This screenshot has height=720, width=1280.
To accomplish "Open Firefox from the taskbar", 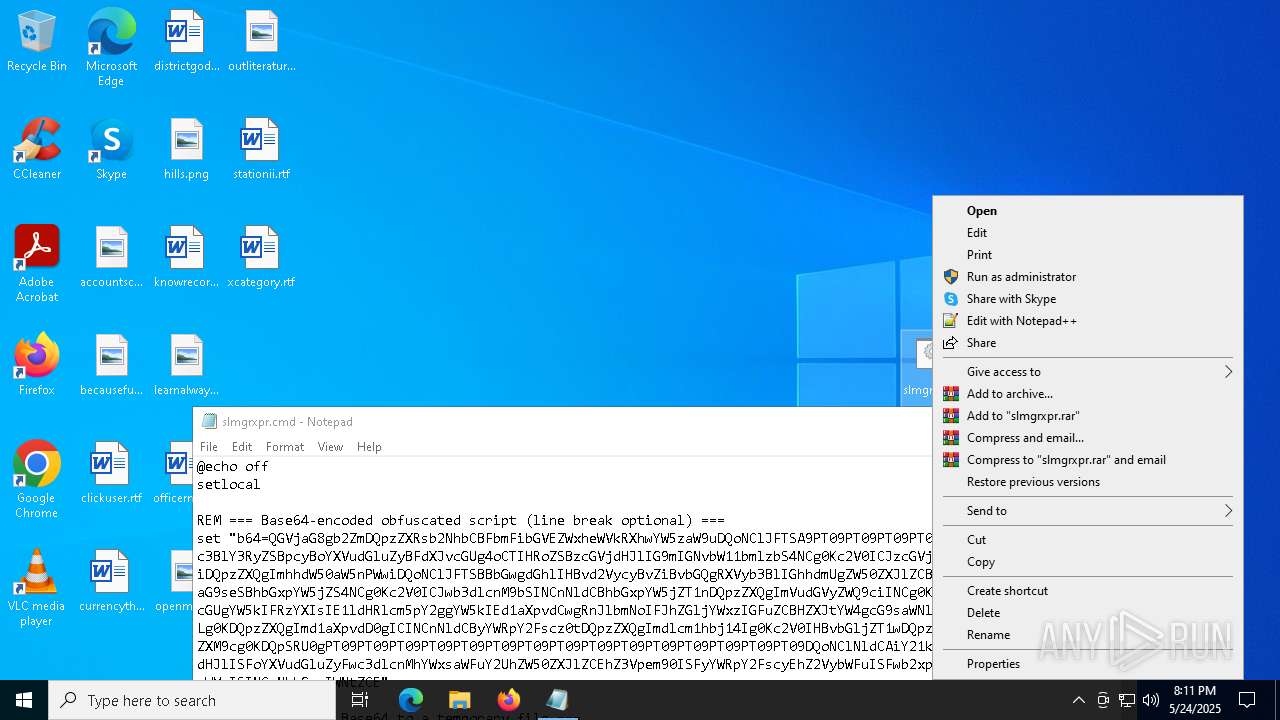I will pos(508,700).
